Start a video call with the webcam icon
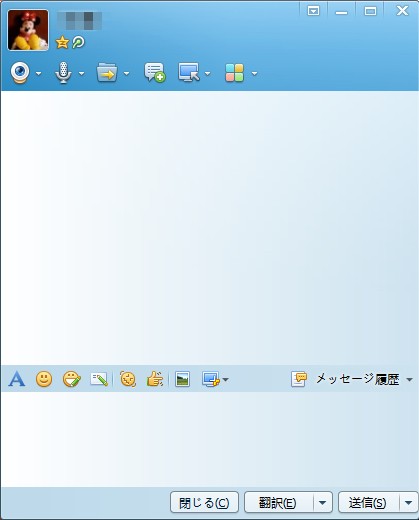 click(x=20, y=72)
